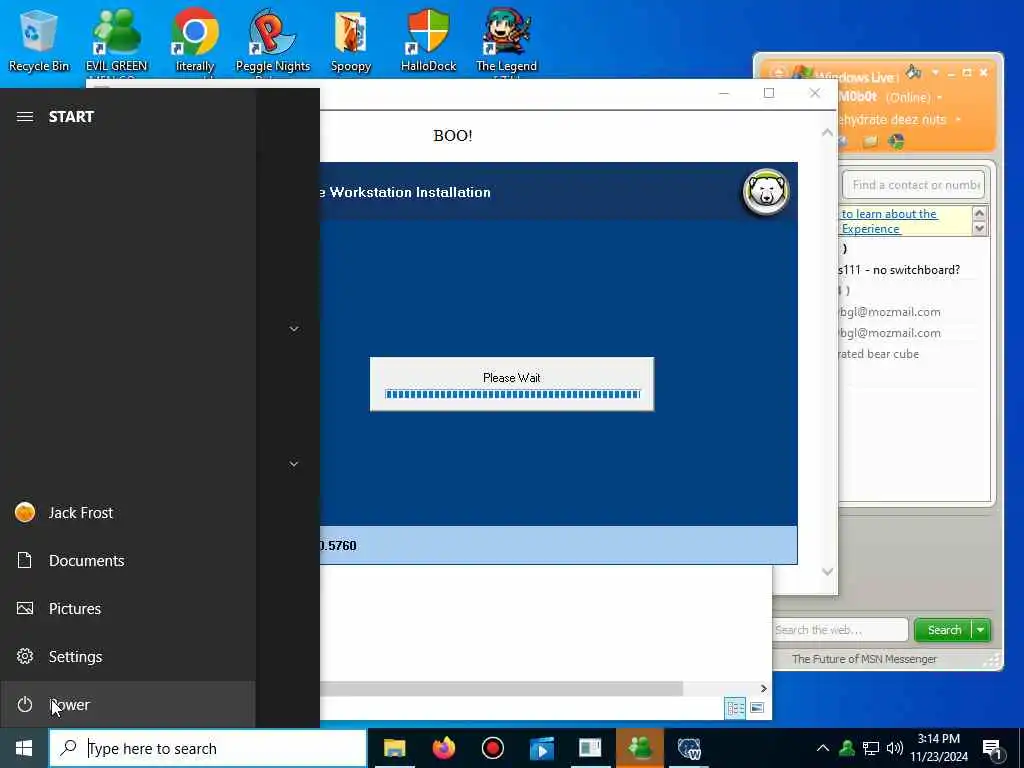Open the media player clapperboard taskbar icon

click(541, 748)
